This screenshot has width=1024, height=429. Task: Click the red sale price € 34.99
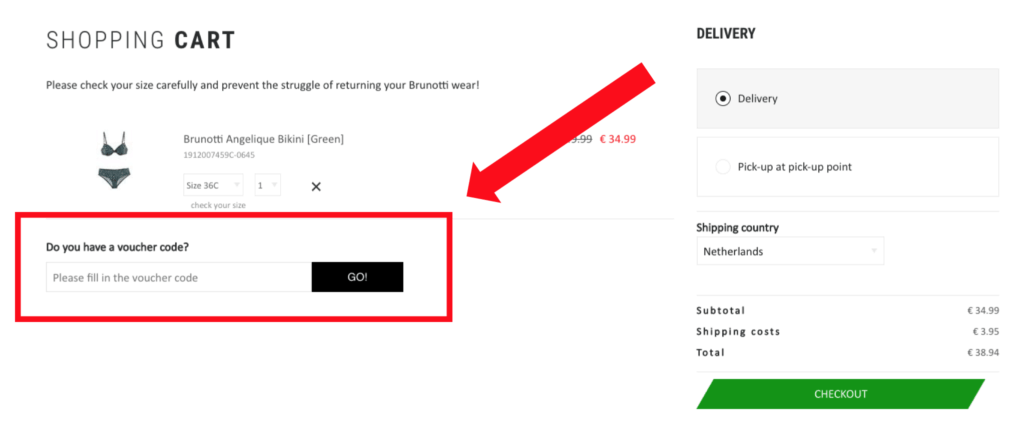pos(618,139)
